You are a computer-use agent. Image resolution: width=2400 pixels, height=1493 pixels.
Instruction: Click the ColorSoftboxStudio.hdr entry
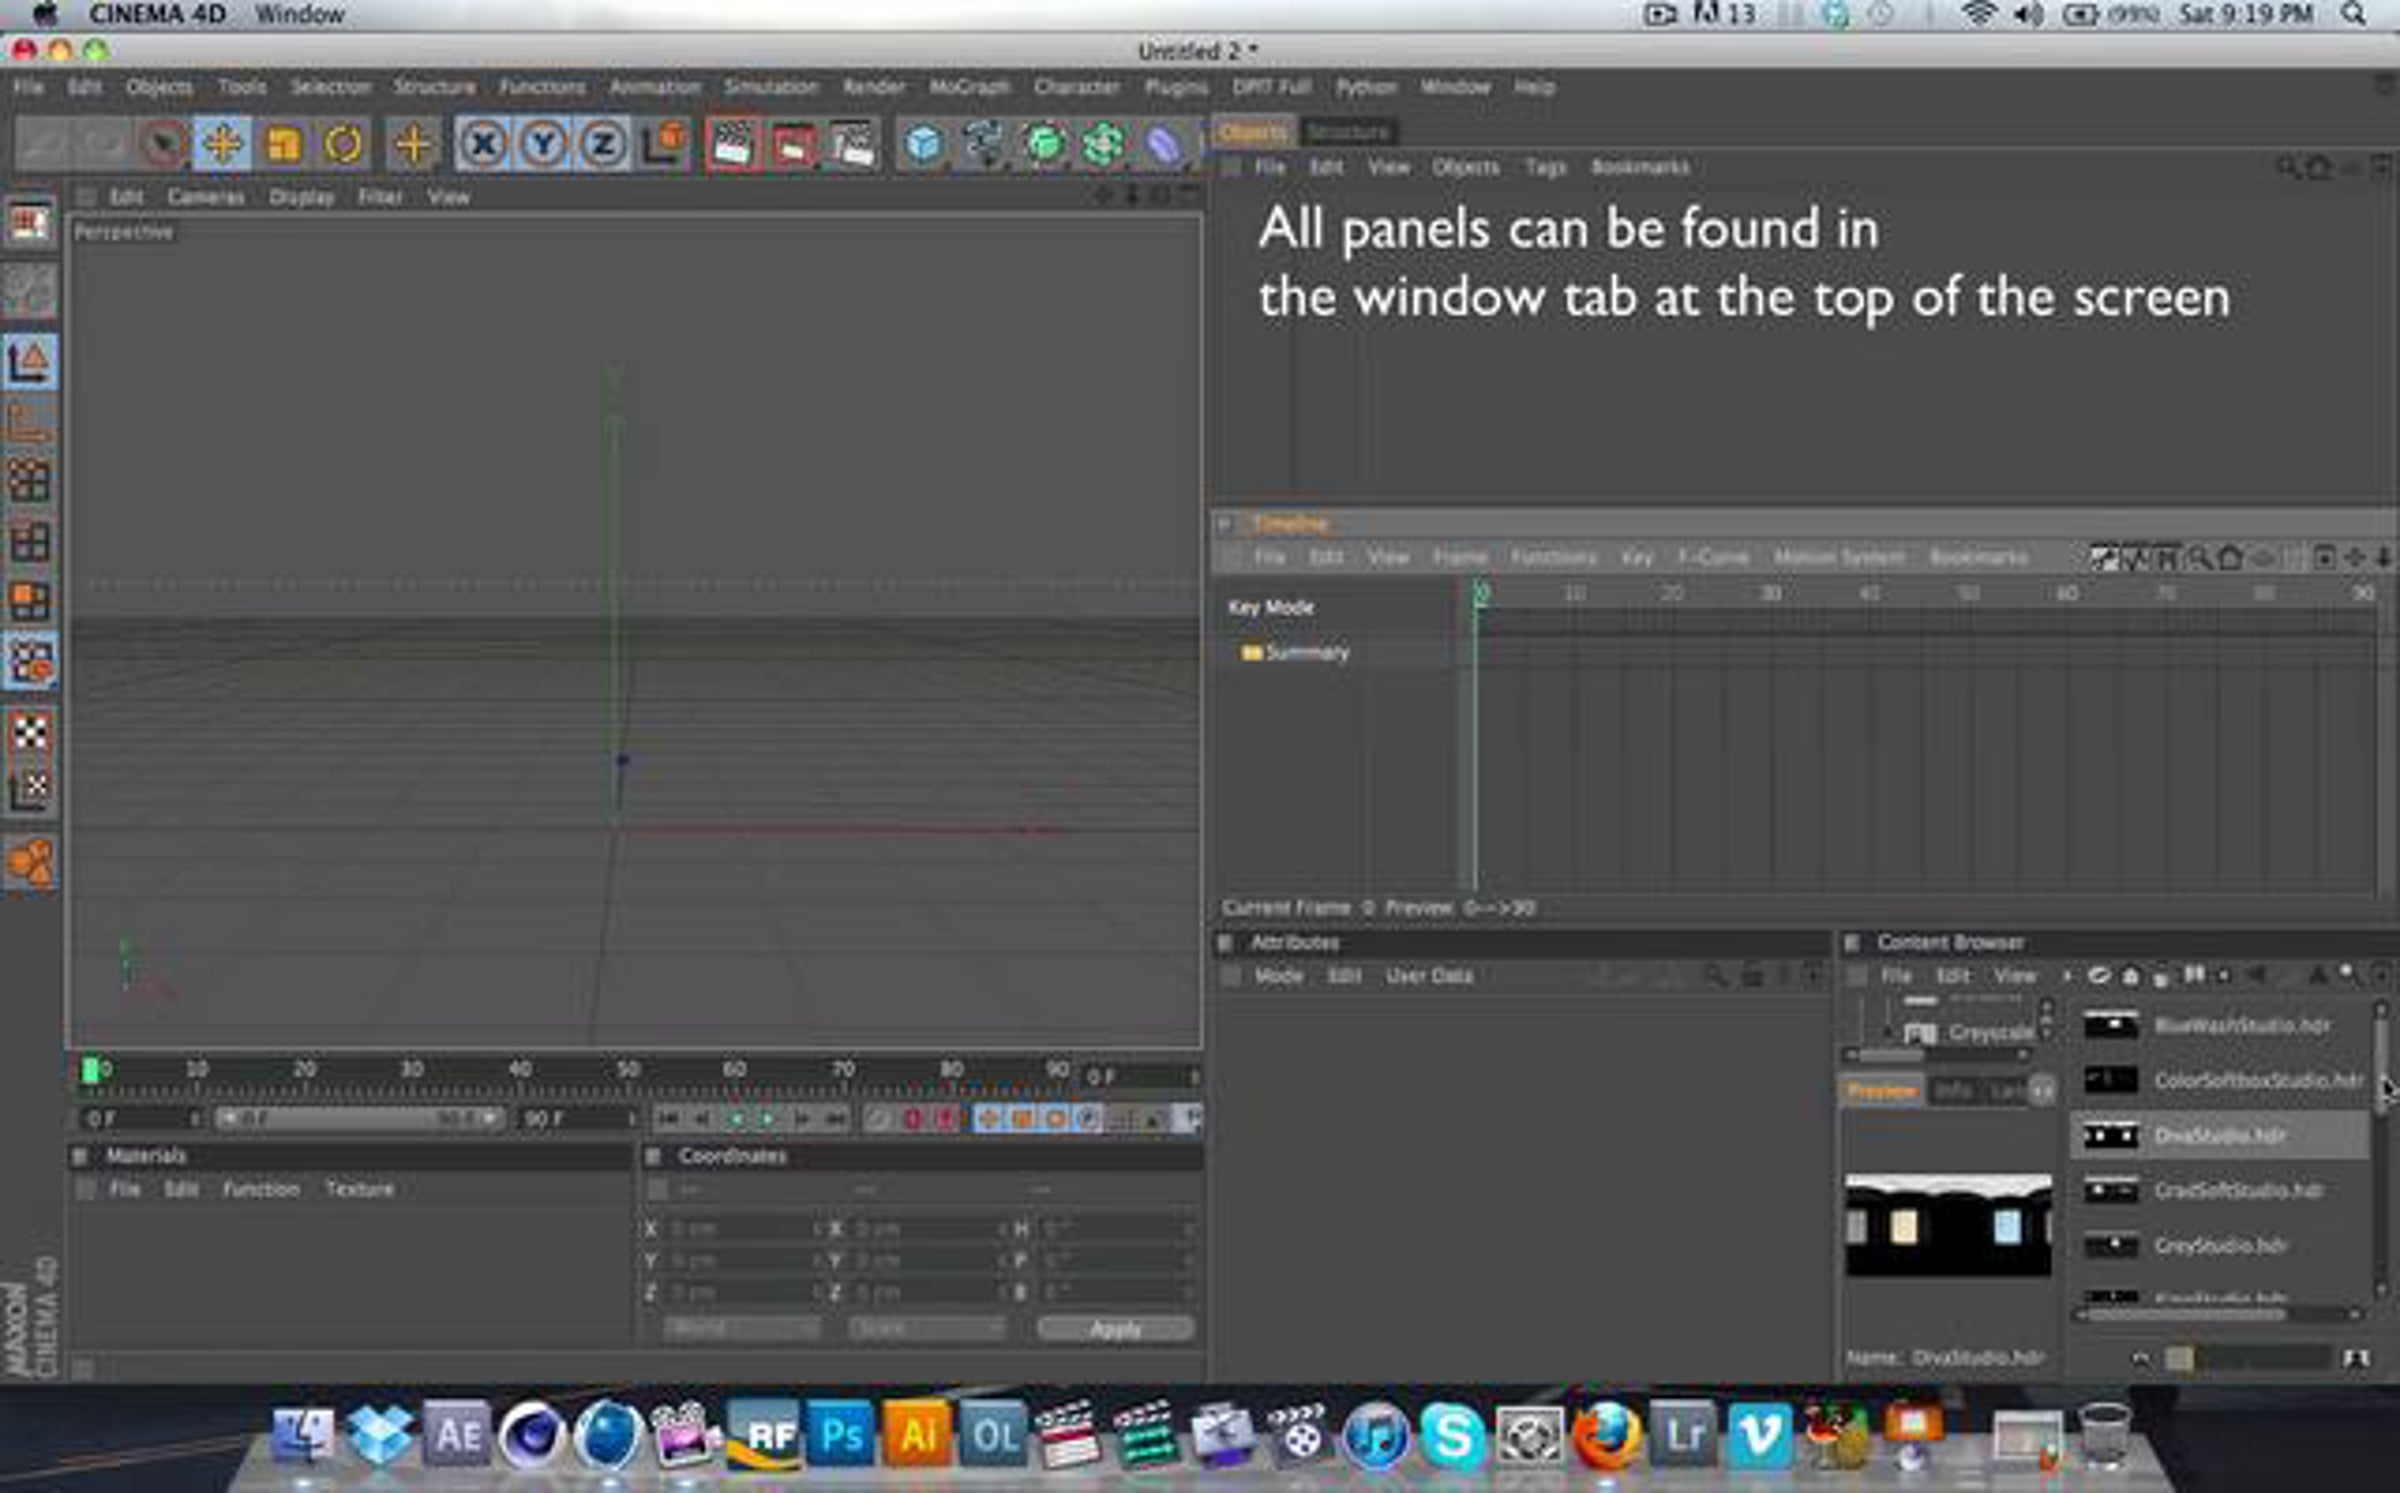[x=2219, y=1081]
